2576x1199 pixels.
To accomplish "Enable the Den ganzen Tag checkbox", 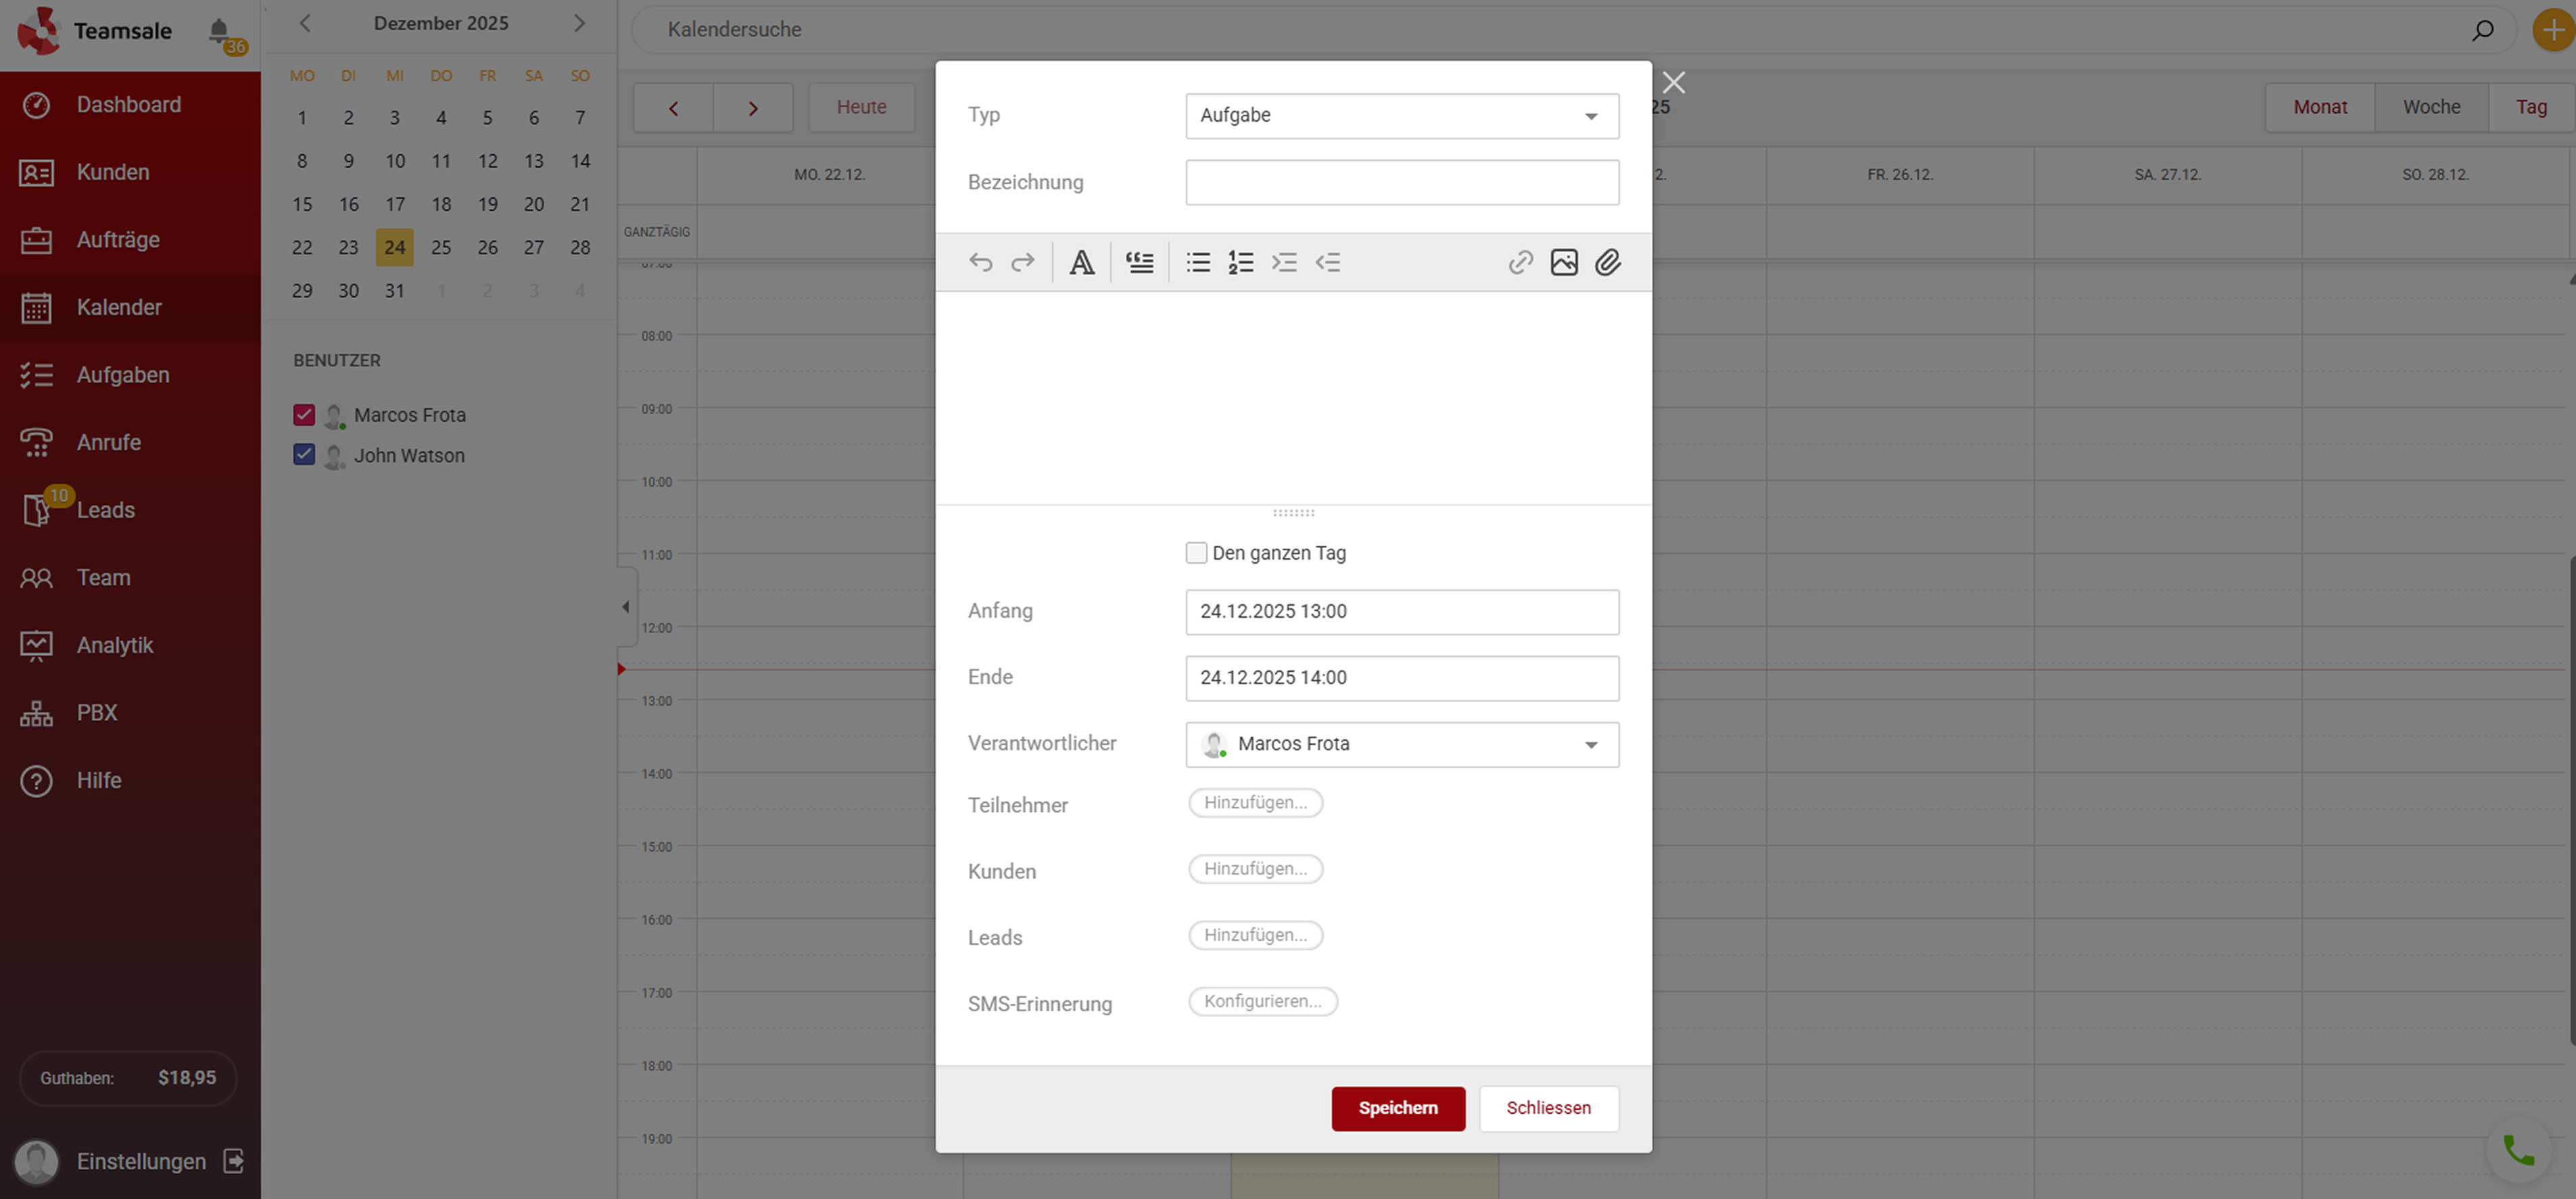I will [1196, 552].
